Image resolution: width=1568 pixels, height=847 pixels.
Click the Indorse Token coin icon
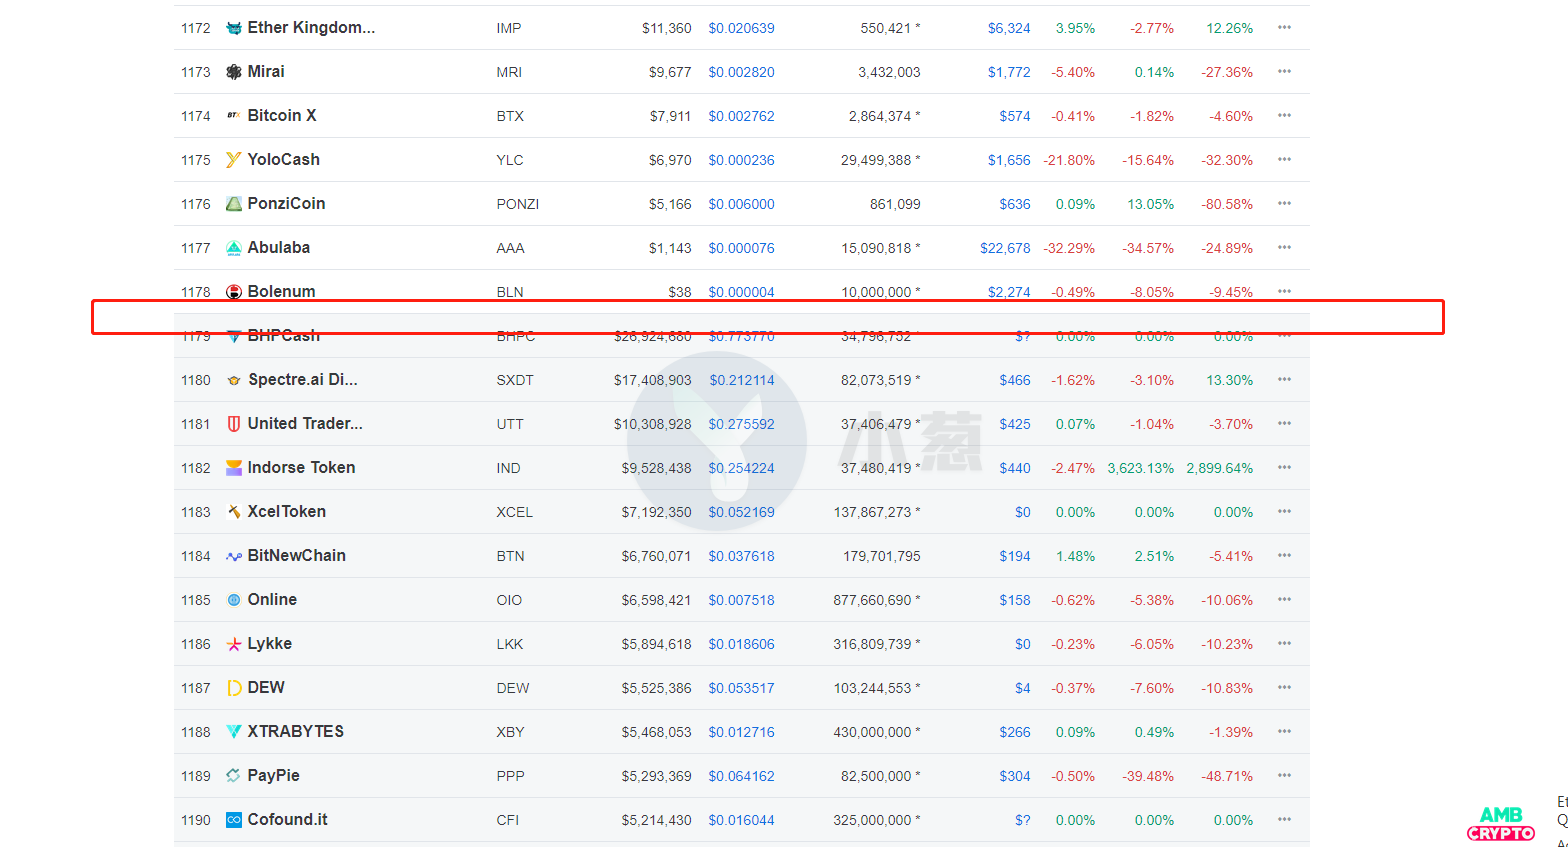pos(234,468)
